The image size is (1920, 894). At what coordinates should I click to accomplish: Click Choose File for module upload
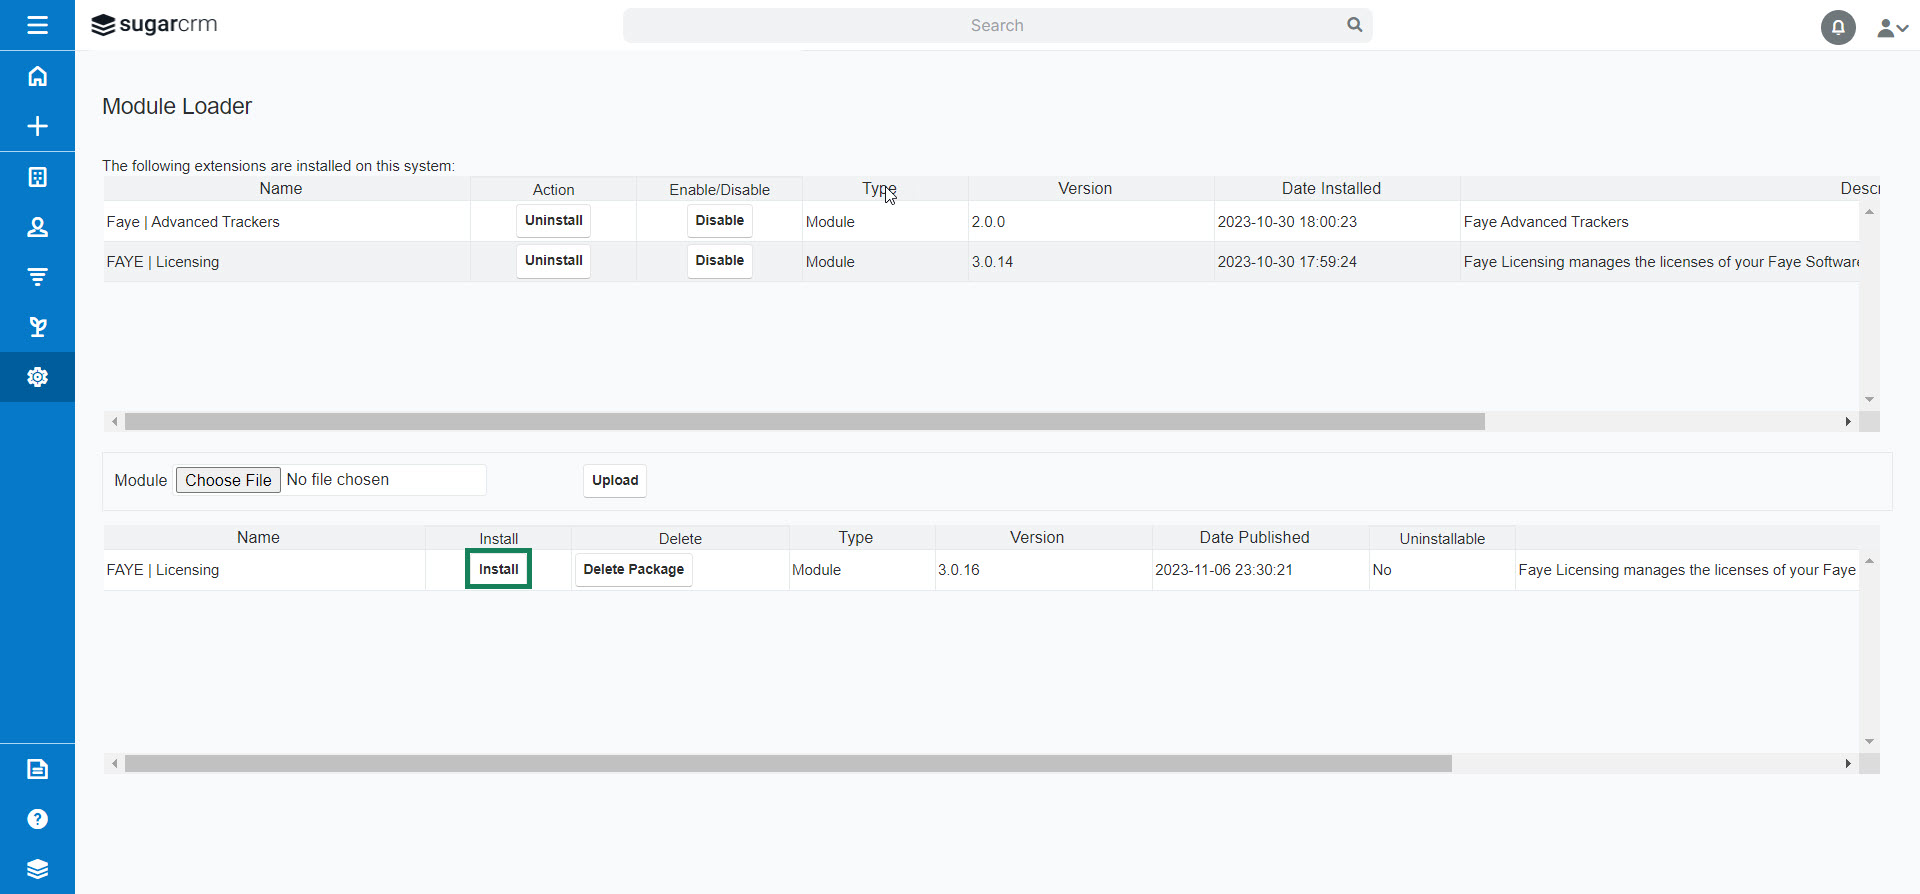pos(228,480)
